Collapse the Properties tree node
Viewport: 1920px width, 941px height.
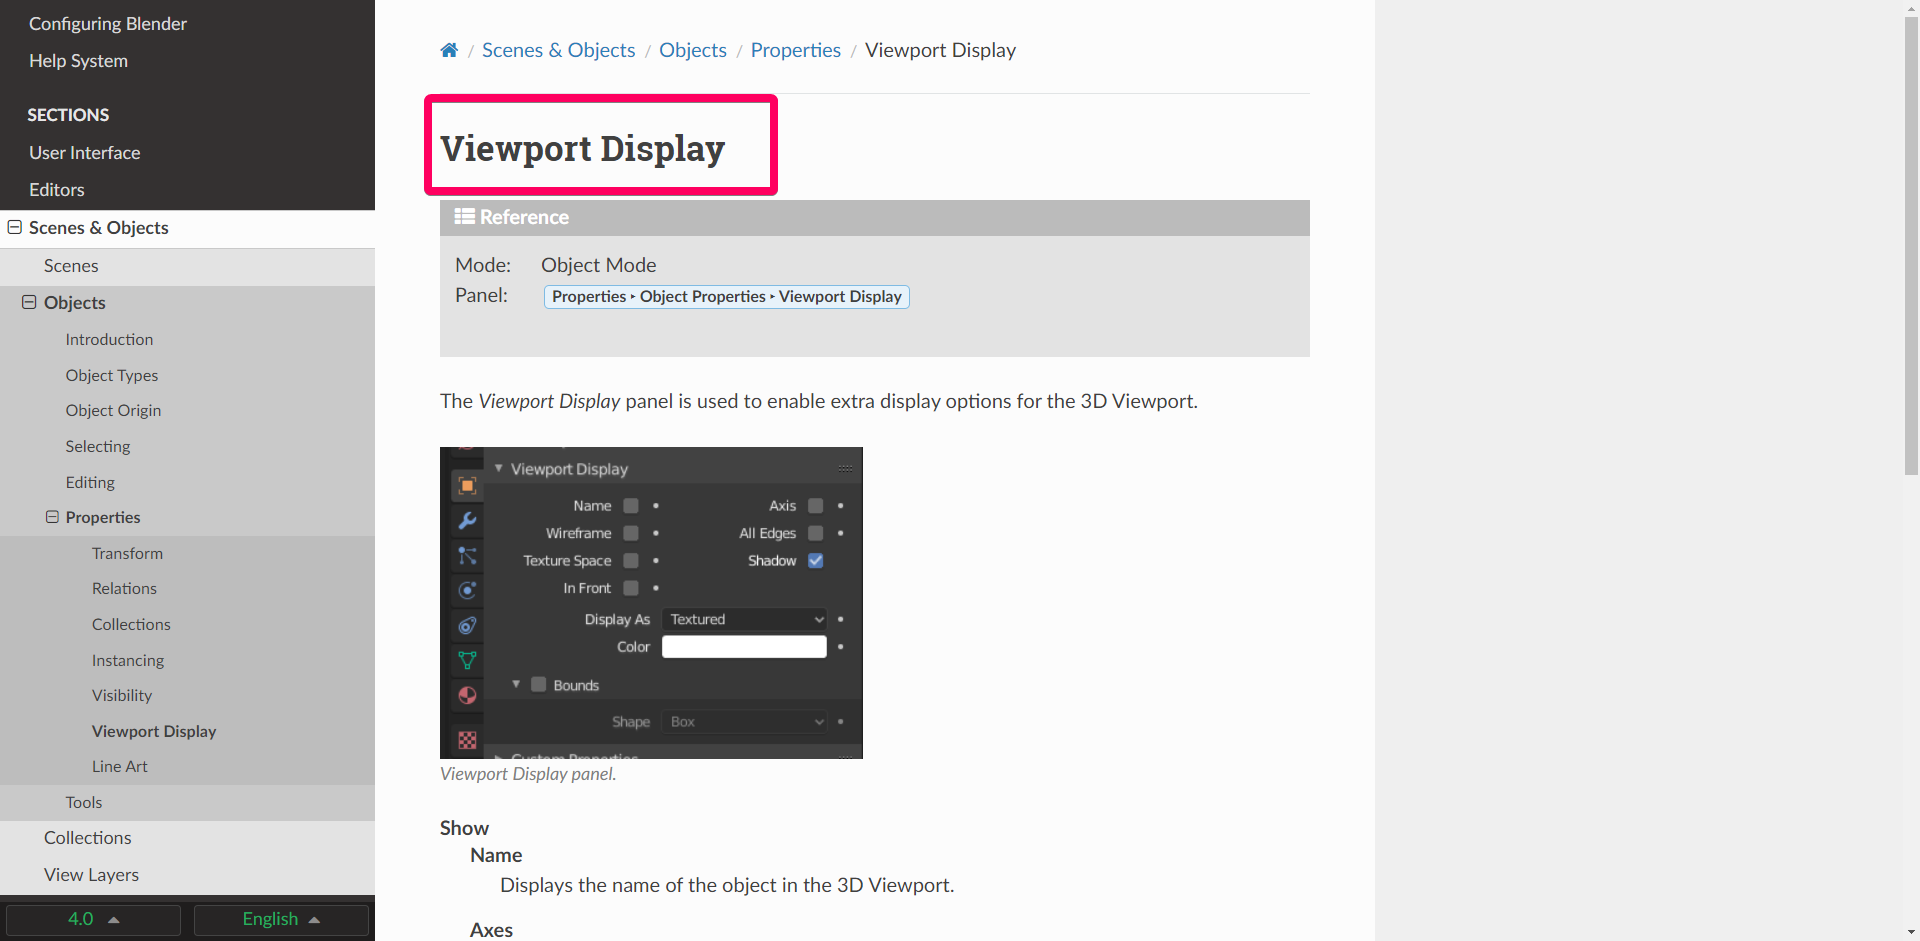pyautogui.click(x=52, y=517)
